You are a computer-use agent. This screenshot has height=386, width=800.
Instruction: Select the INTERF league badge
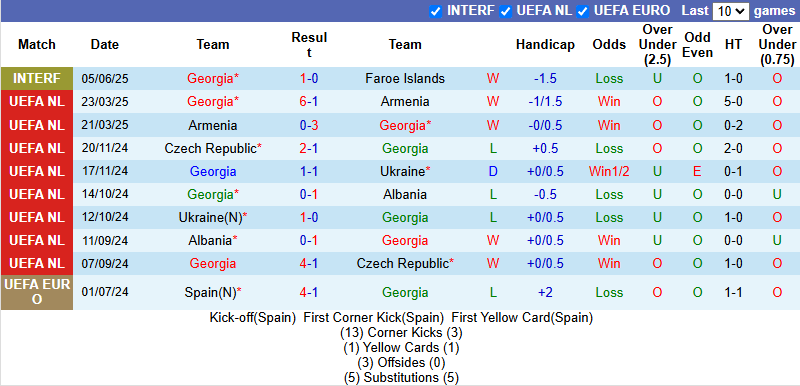click(37, 79)
